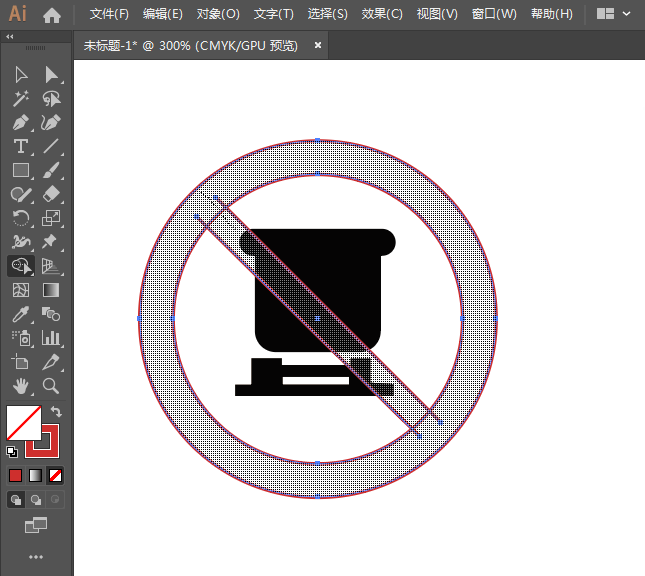Close the 未标题-1 document tab
The image size is (645, 576).
coord(318,45)
